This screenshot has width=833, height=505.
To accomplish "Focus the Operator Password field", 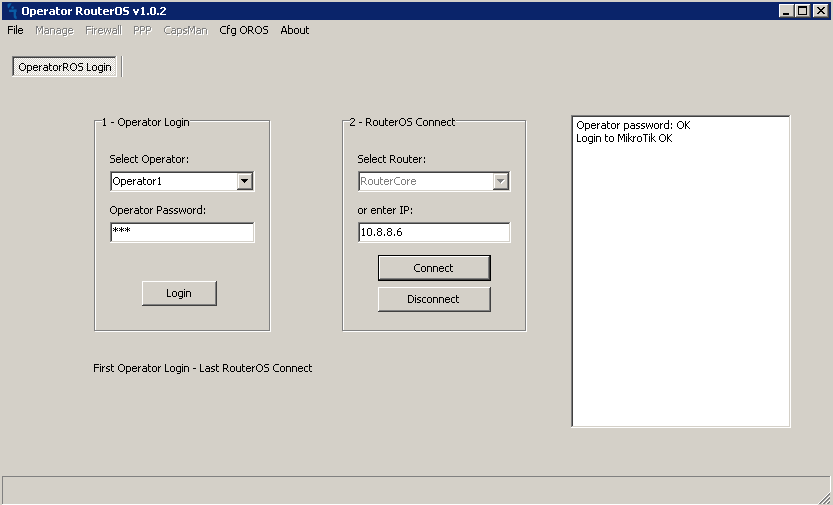I will click(x=182, y=232).
